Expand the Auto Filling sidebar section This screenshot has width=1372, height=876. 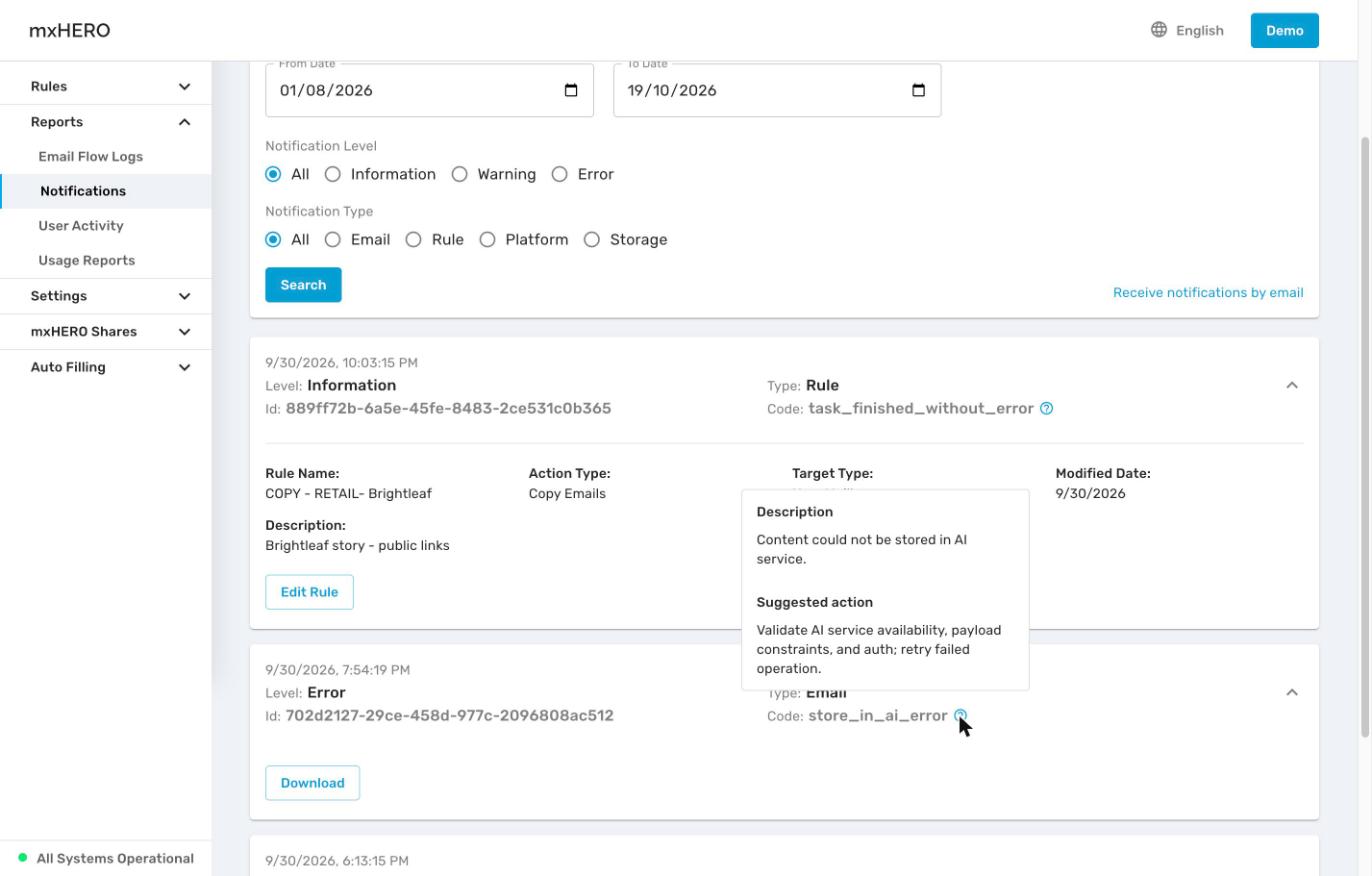106,367
